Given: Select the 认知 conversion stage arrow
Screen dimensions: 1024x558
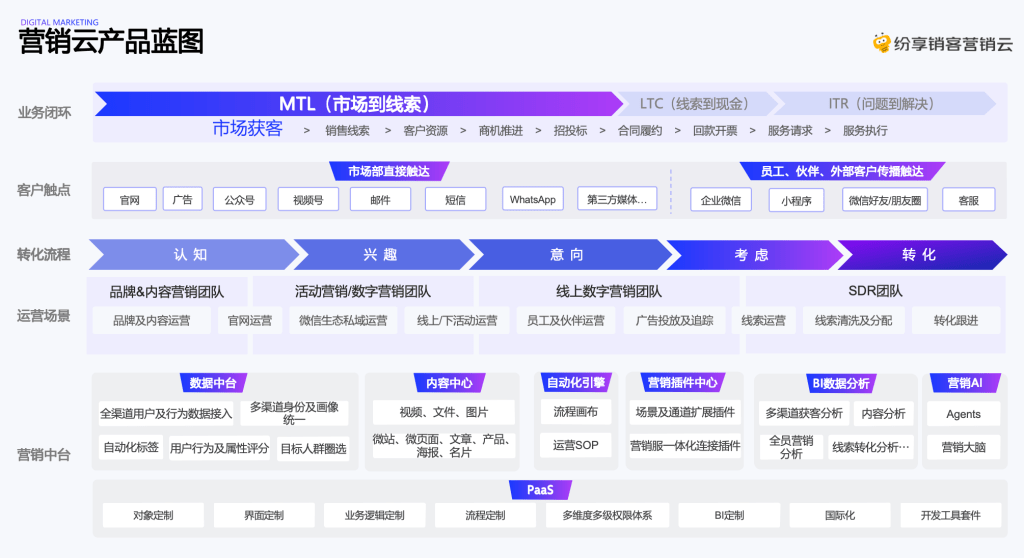Looking at the screenshot, I should (x=193, y=255).
